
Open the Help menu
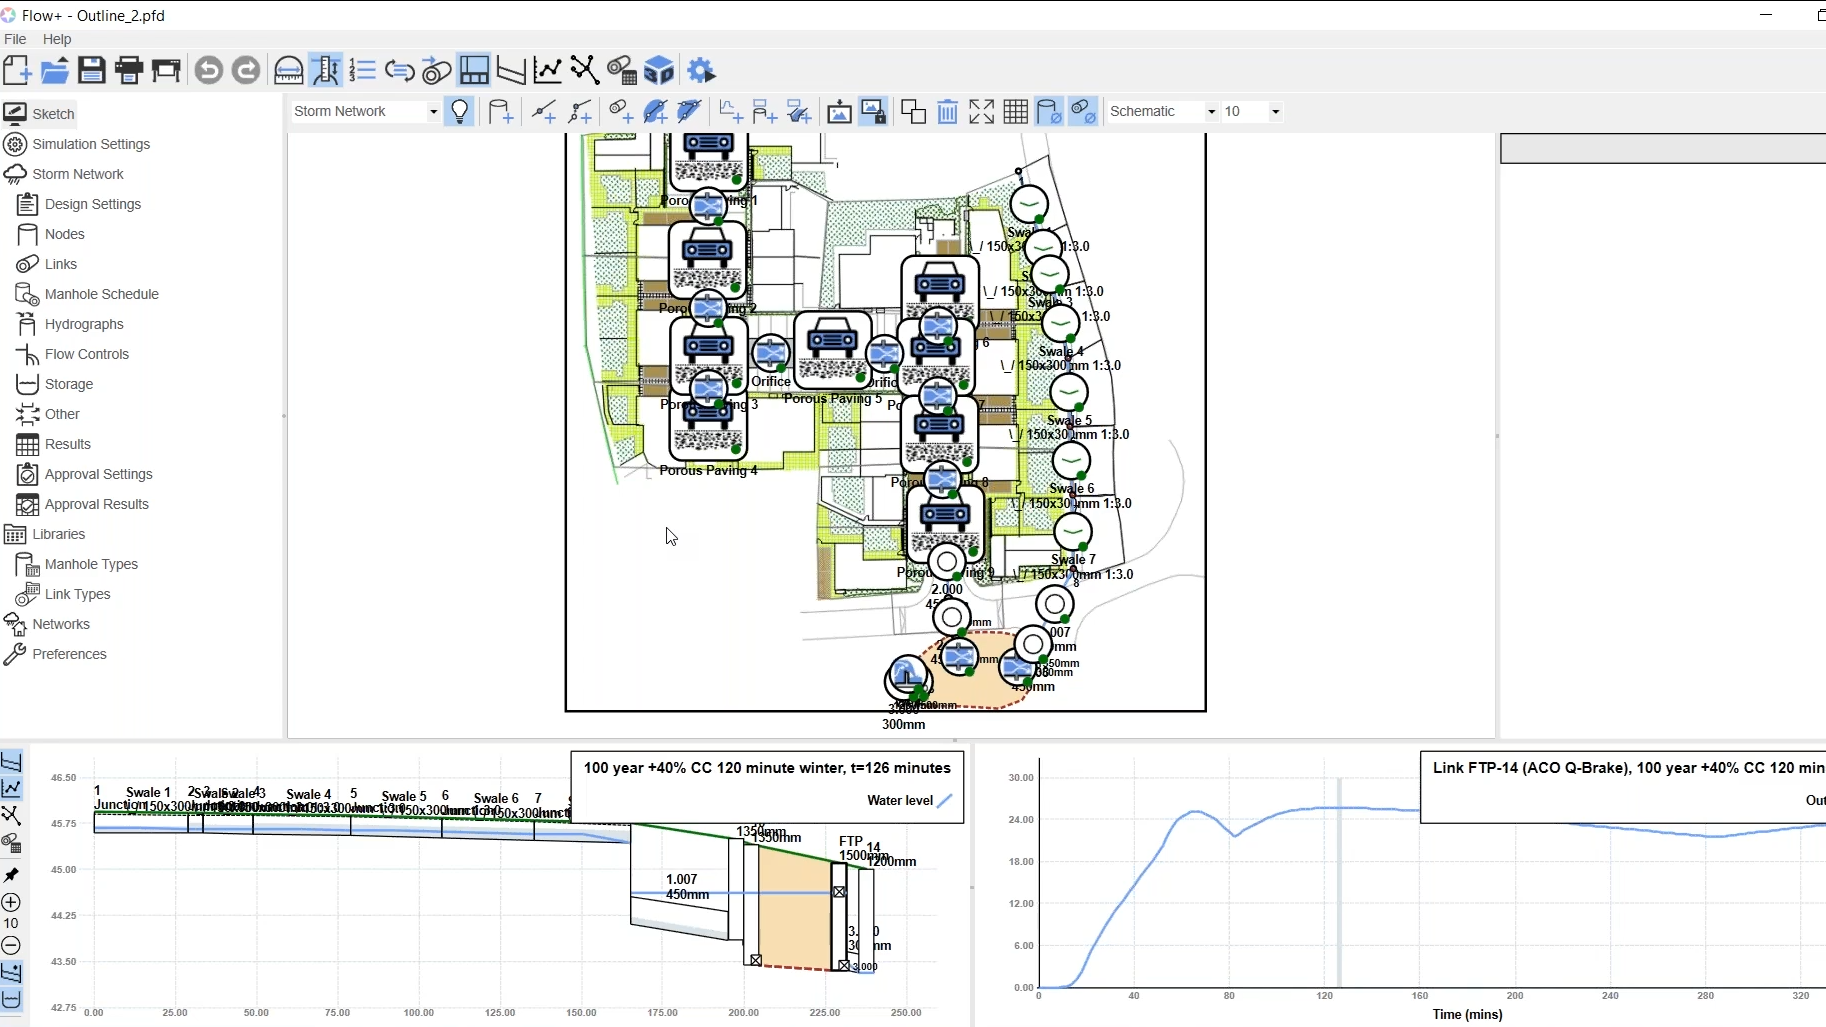[57, 39]
